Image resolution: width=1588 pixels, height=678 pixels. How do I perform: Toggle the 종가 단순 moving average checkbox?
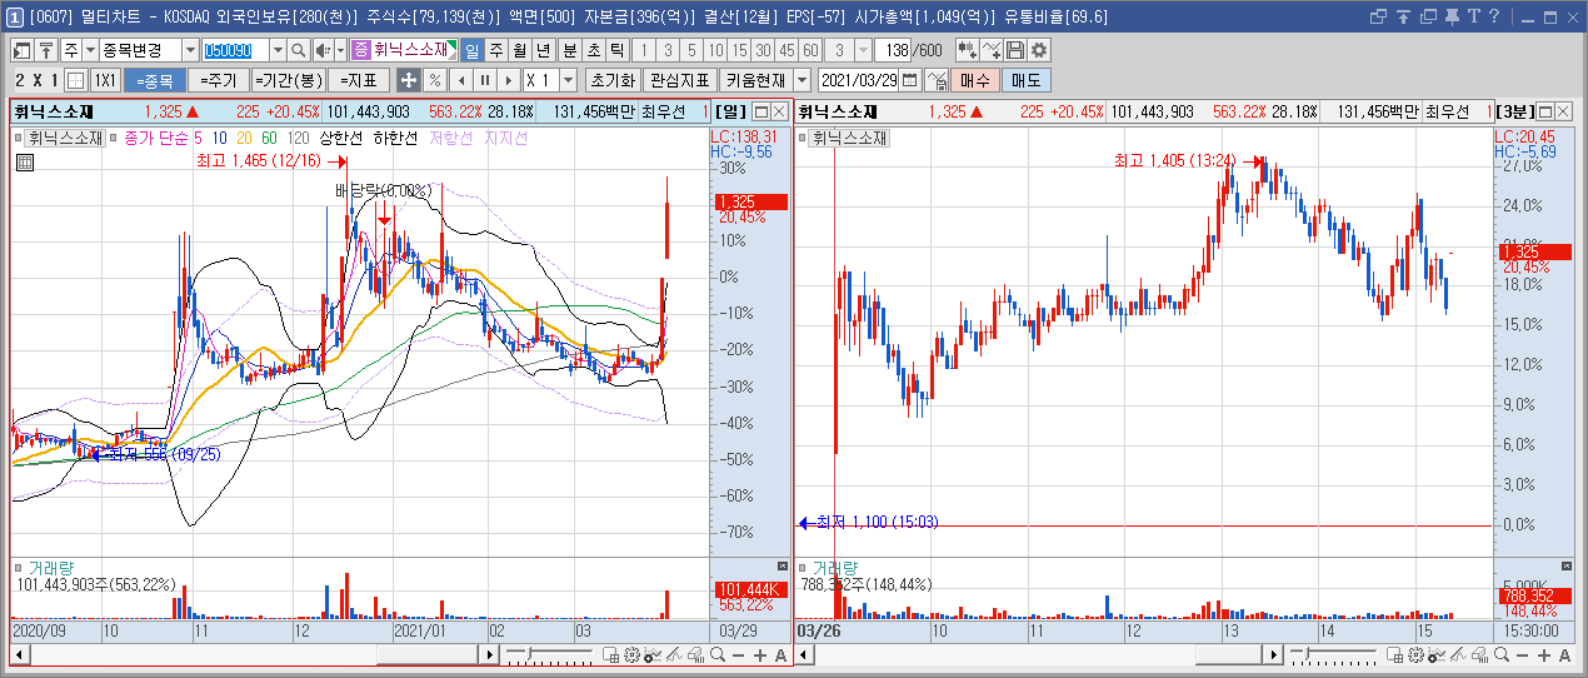114,138
